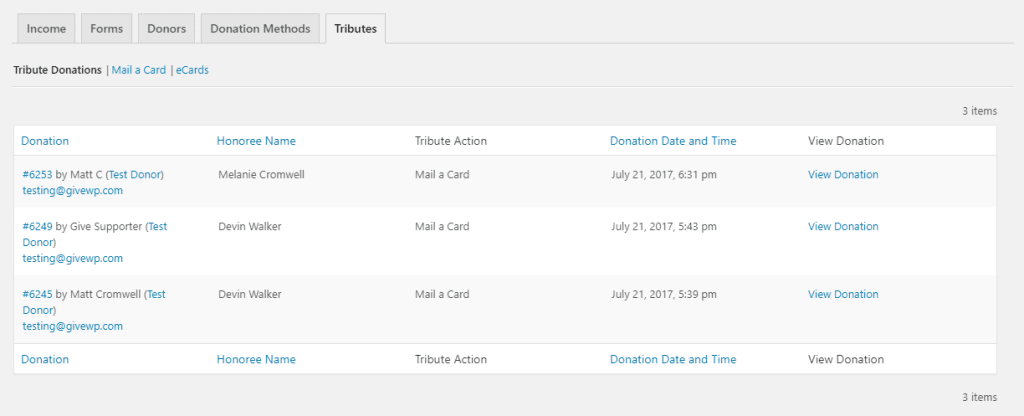
Task: Select the Donors tab
Action: click(x=167, y=29)
